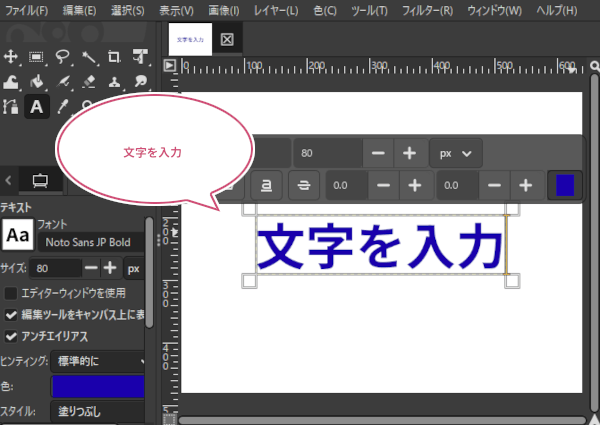Select the Clone stamp tool
600x425 pixels.
tap(114, 82)
